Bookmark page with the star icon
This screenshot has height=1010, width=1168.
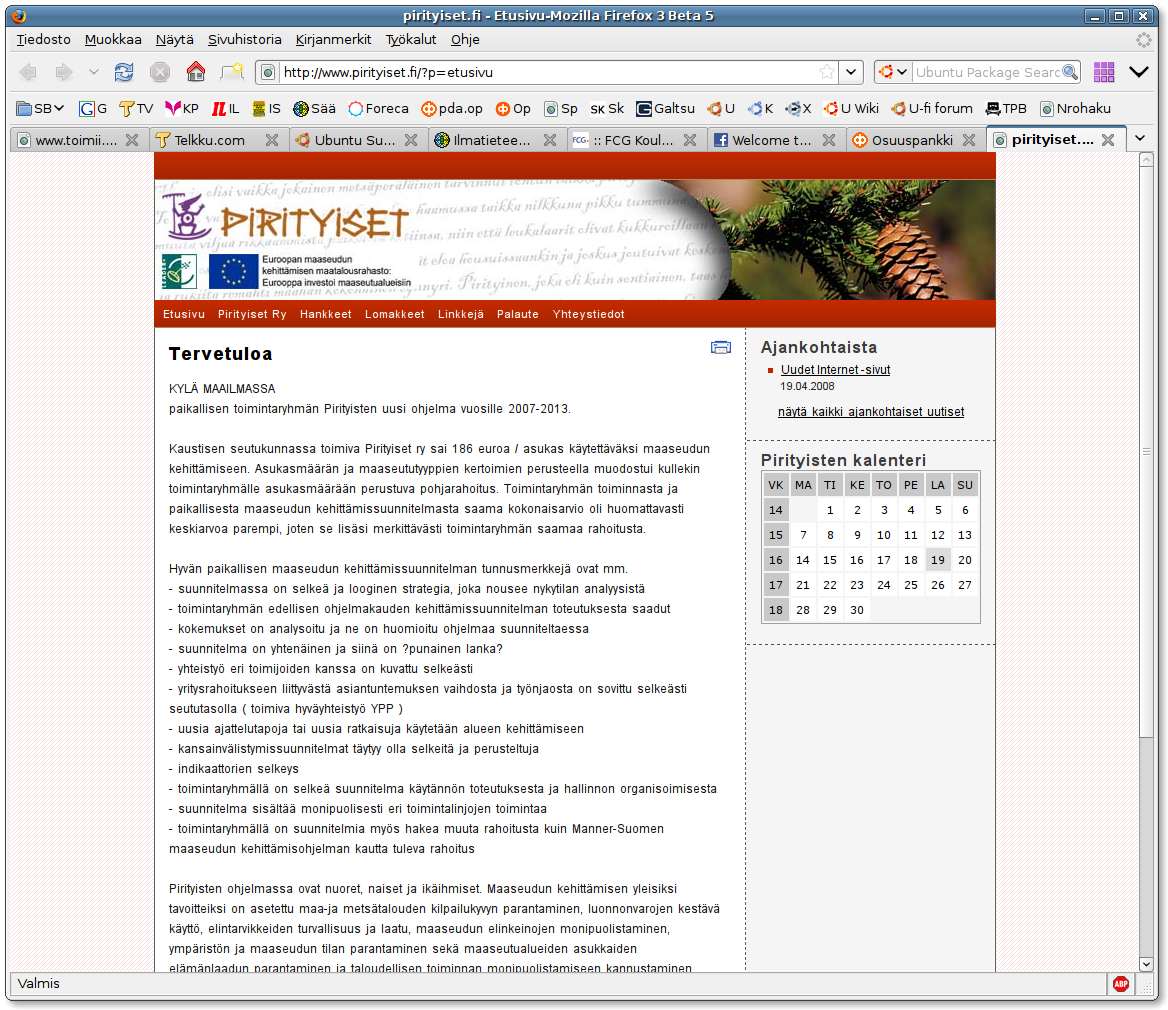tap(827, 72)
